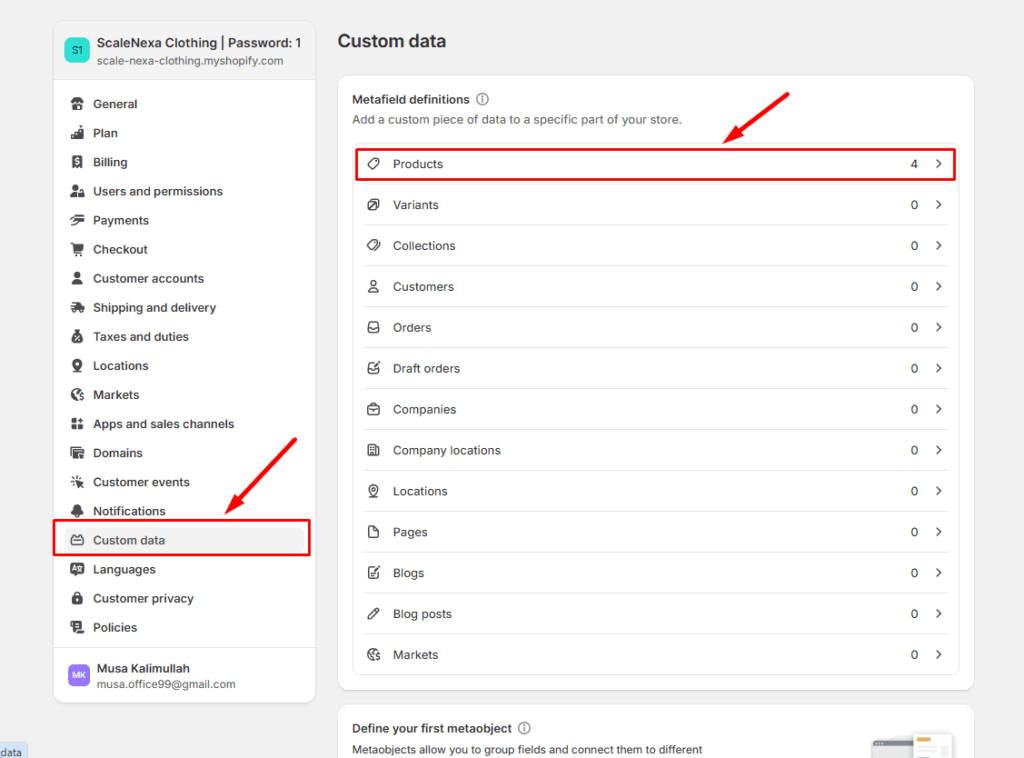Open Billing settings
Screen dimensions: 1024x758
point(184,162)
